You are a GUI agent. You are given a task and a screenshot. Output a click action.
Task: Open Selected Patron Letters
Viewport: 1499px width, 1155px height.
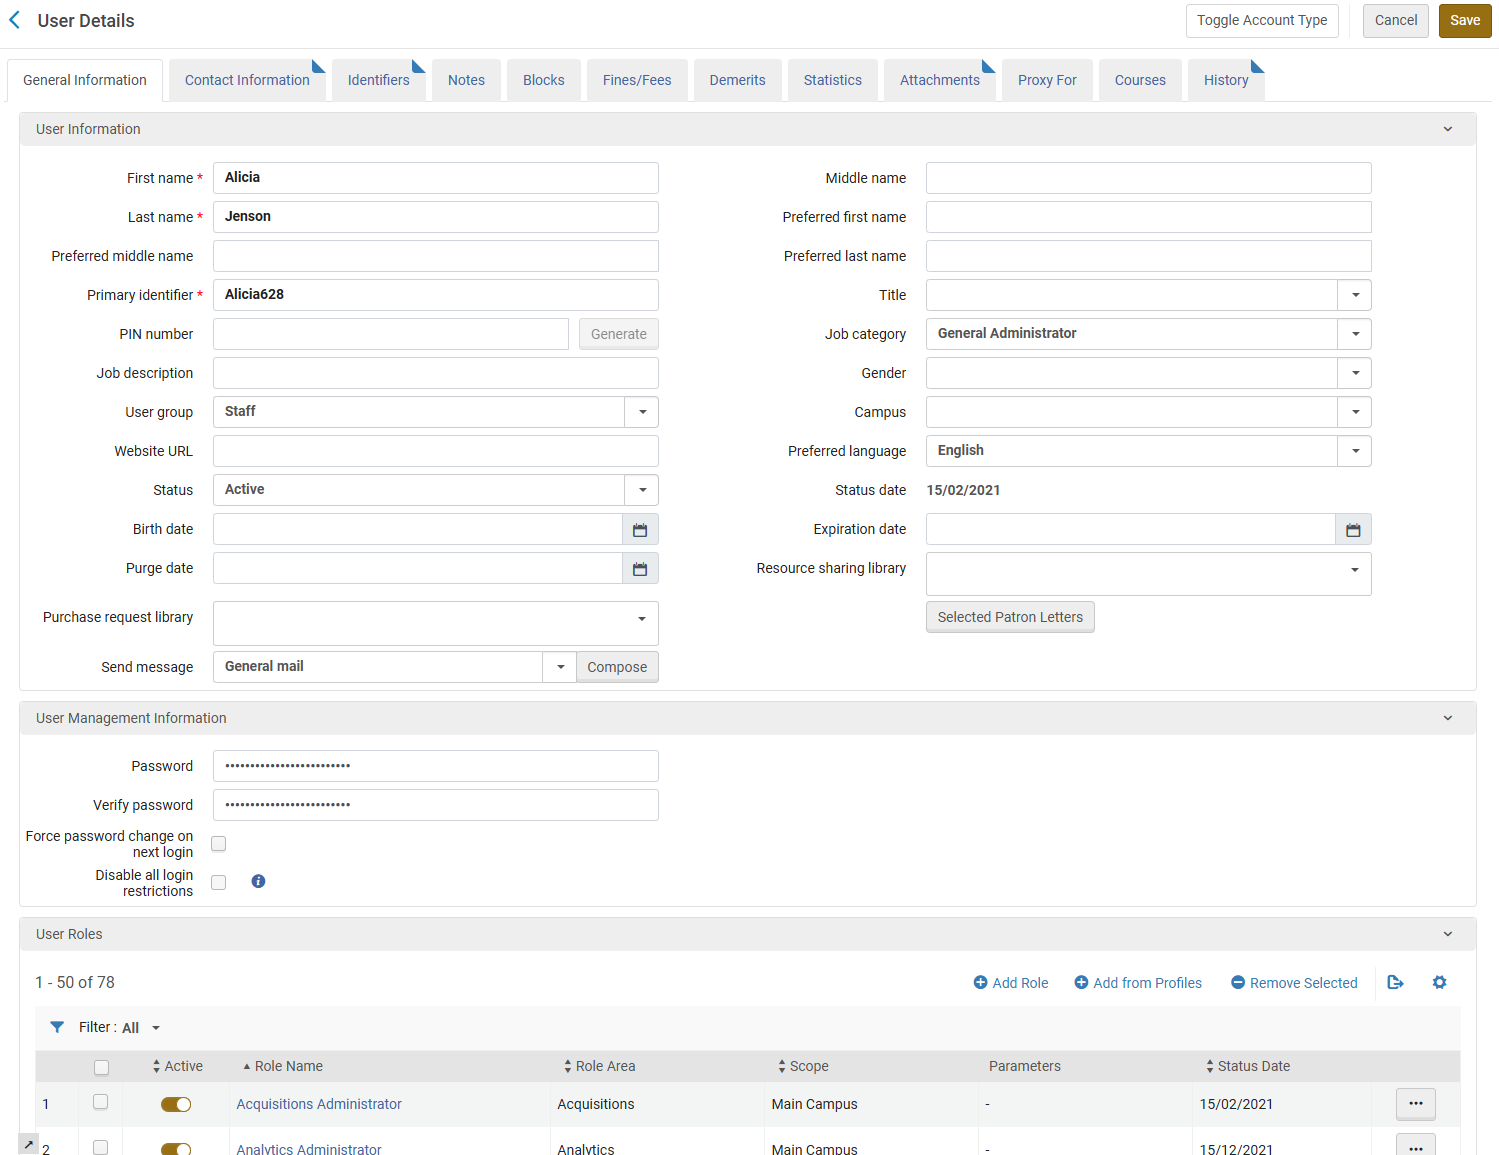pyautogui.click(x=1010, y=617)
